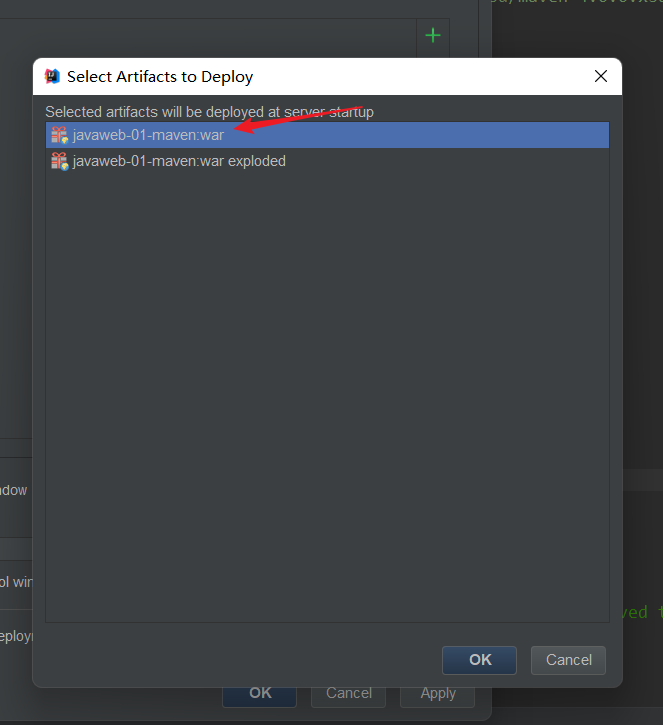Image resolution: width=663 pixels, height=725 pixels.
Task: Click the background Cancel button behind the dialog
Action: pyautogui.click(x=349, y=697)
